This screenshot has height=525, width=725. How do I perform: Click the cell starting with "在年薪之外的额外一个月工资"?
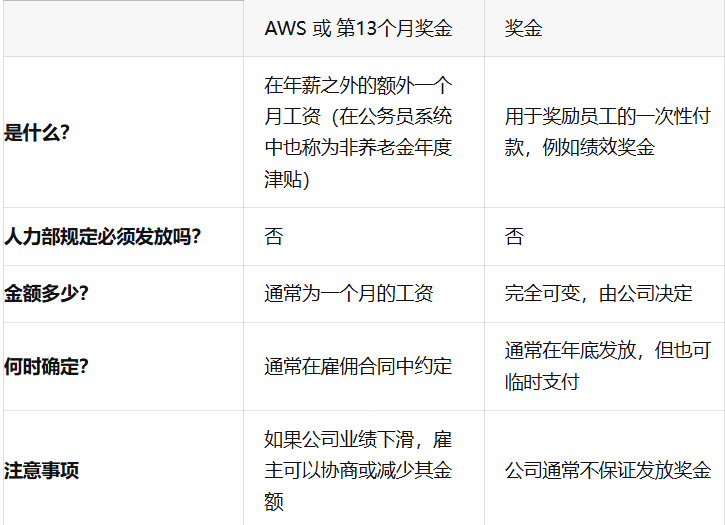tap(357, 132)
